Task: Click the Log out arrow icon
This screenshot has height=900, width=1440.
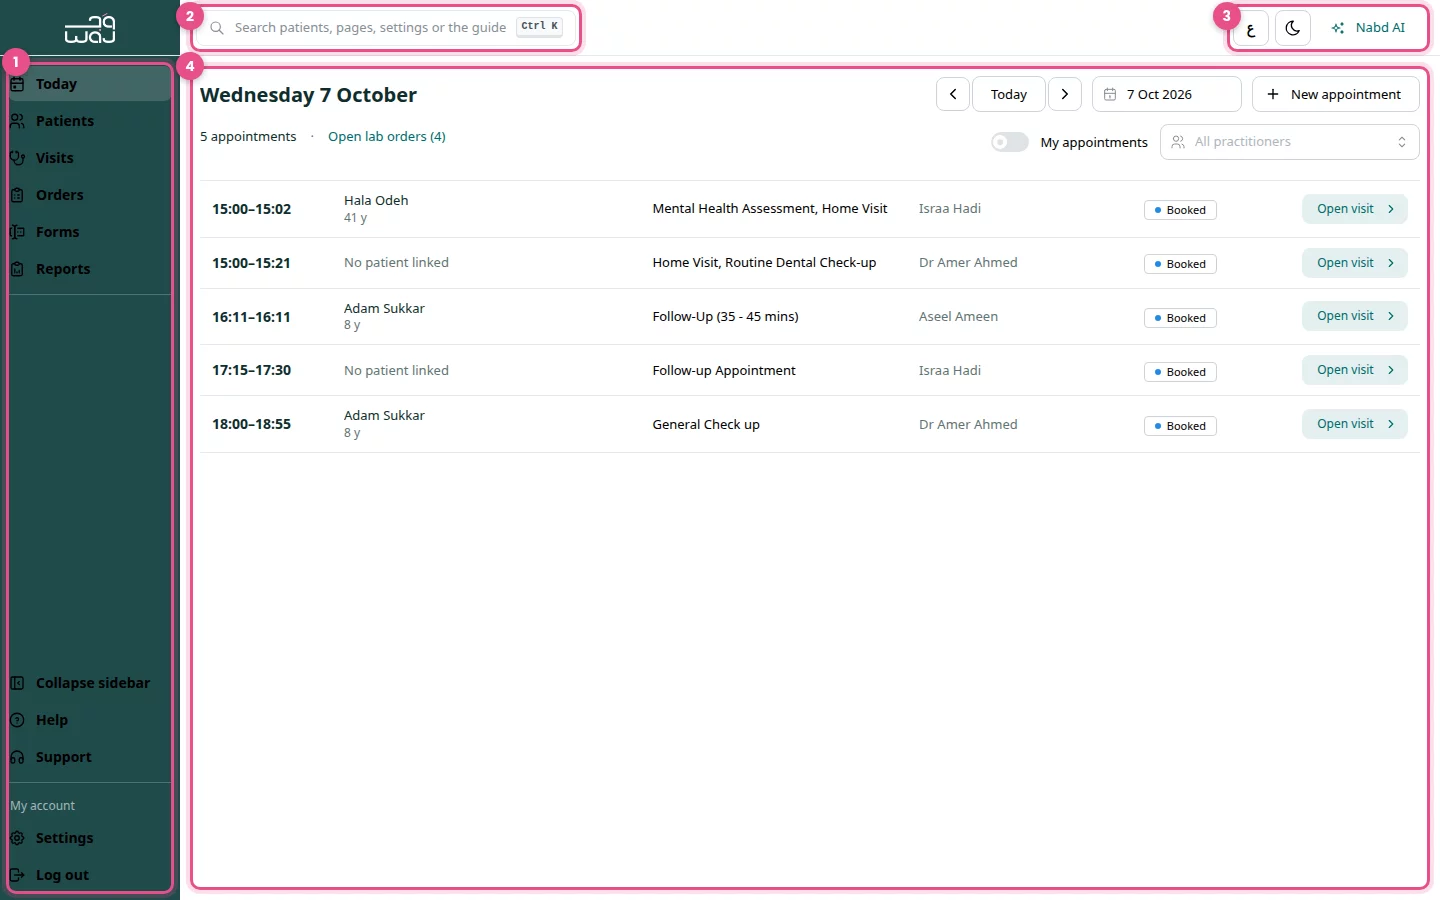Action: point(17,875)
